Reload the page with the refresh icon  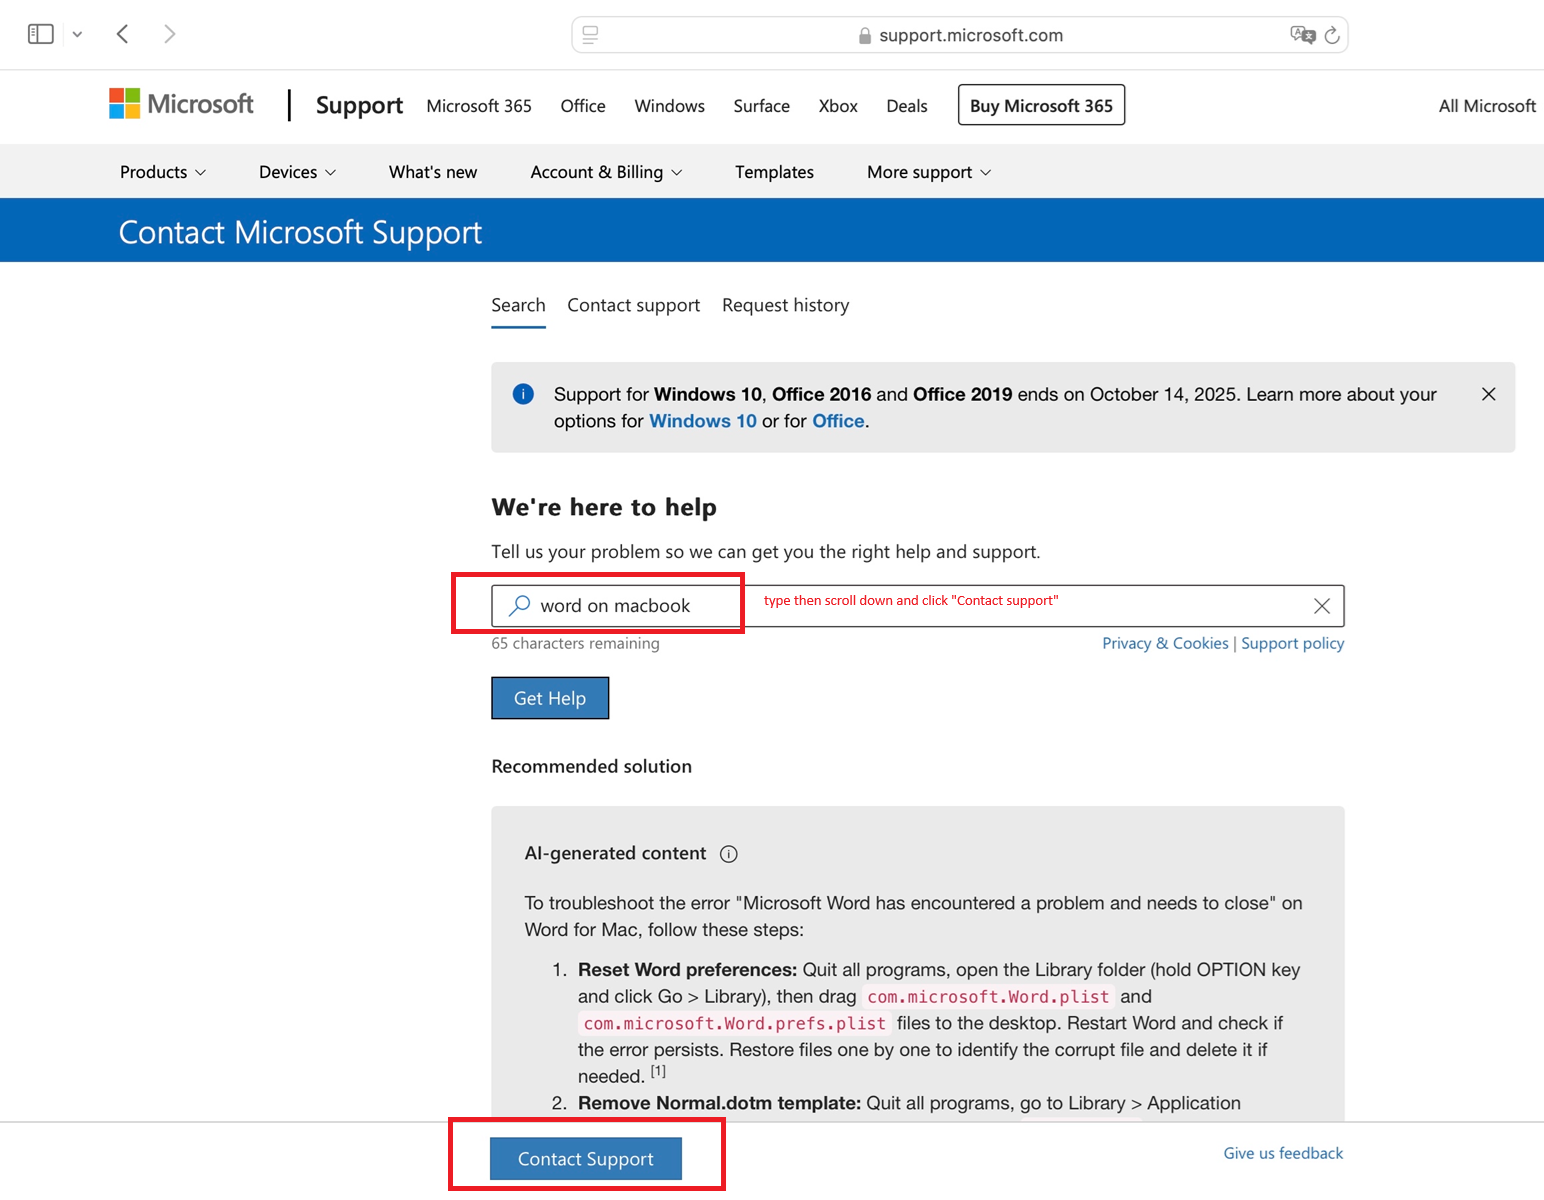(1332, 35)
